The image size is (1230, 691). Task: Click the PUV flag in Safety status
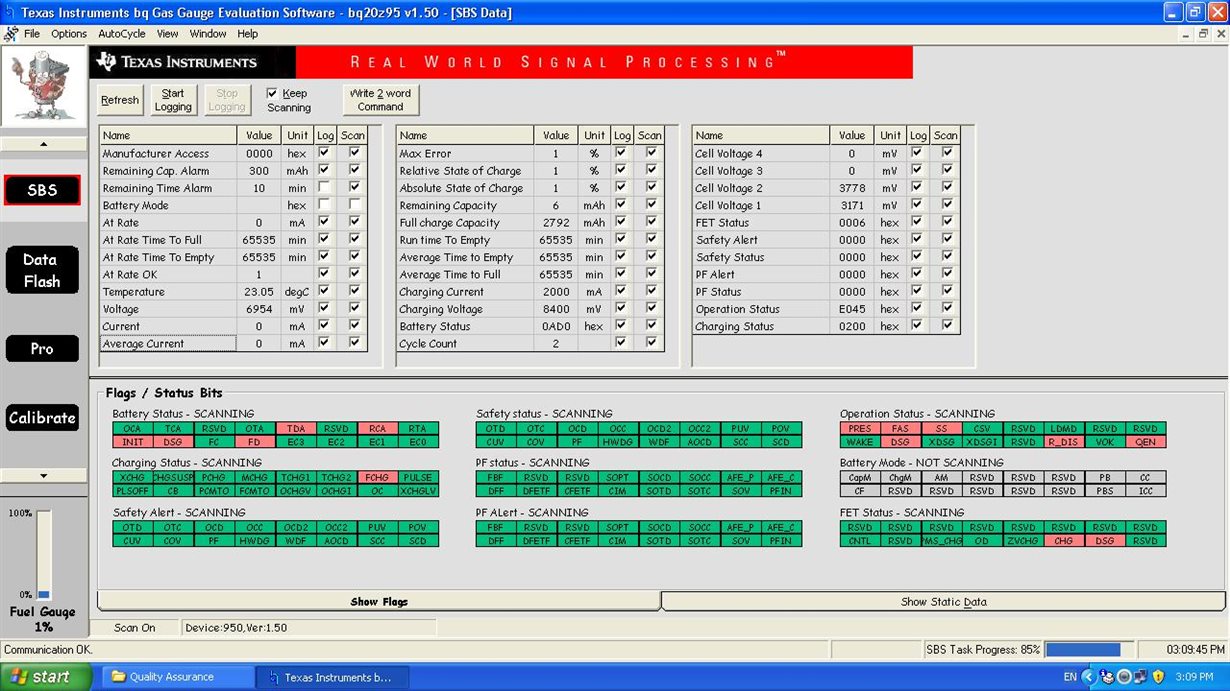click(740, 428)
